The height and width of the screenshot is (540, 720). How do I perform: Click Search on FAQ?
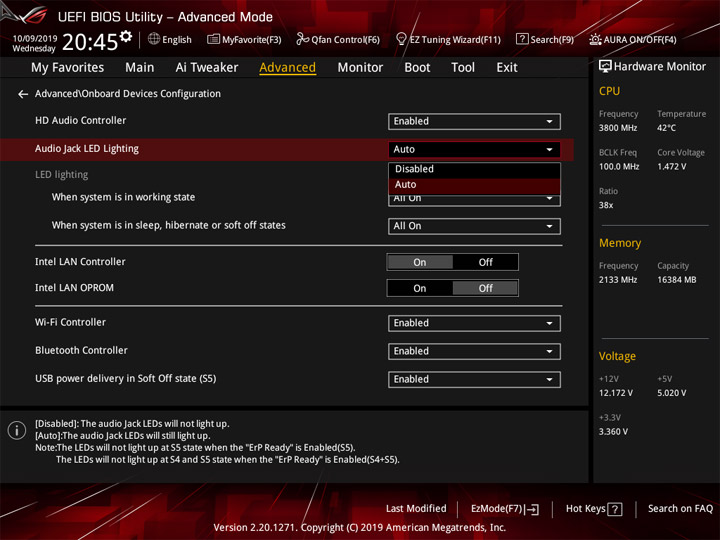tap(680, 509)
